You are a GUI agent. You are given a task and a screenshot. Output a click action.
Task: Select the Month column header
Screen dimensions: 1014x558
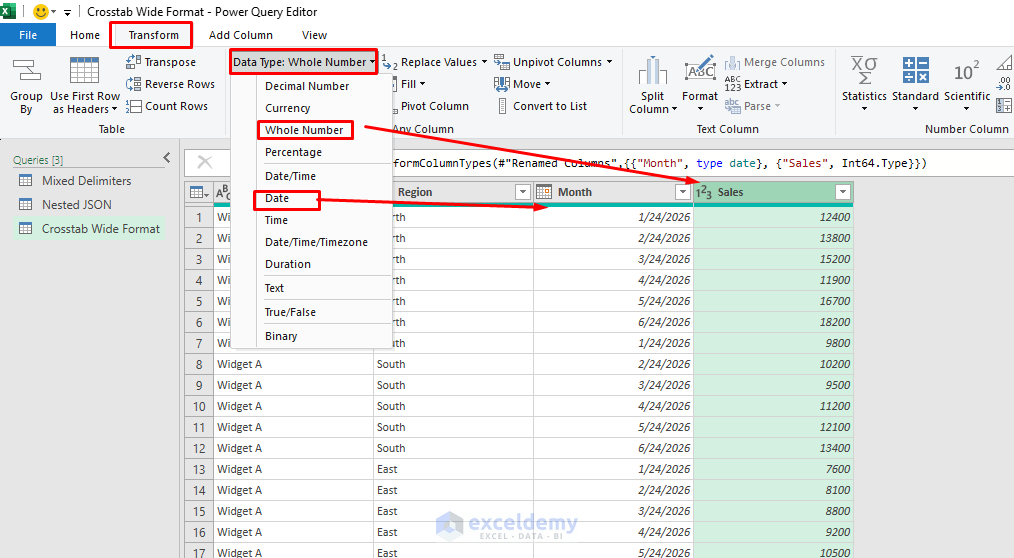613,192
